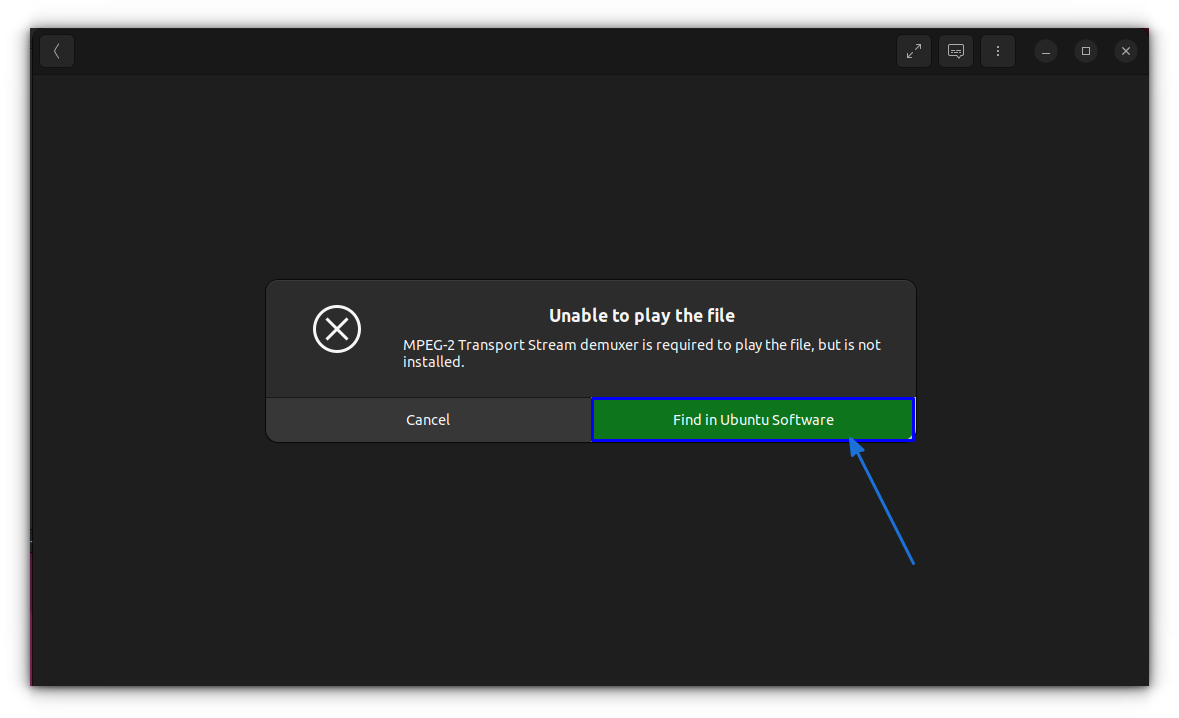The width and height of the screenshot is (1179, 718).
Task: Open the app menu for playback settings
Action: click(997, 50)
